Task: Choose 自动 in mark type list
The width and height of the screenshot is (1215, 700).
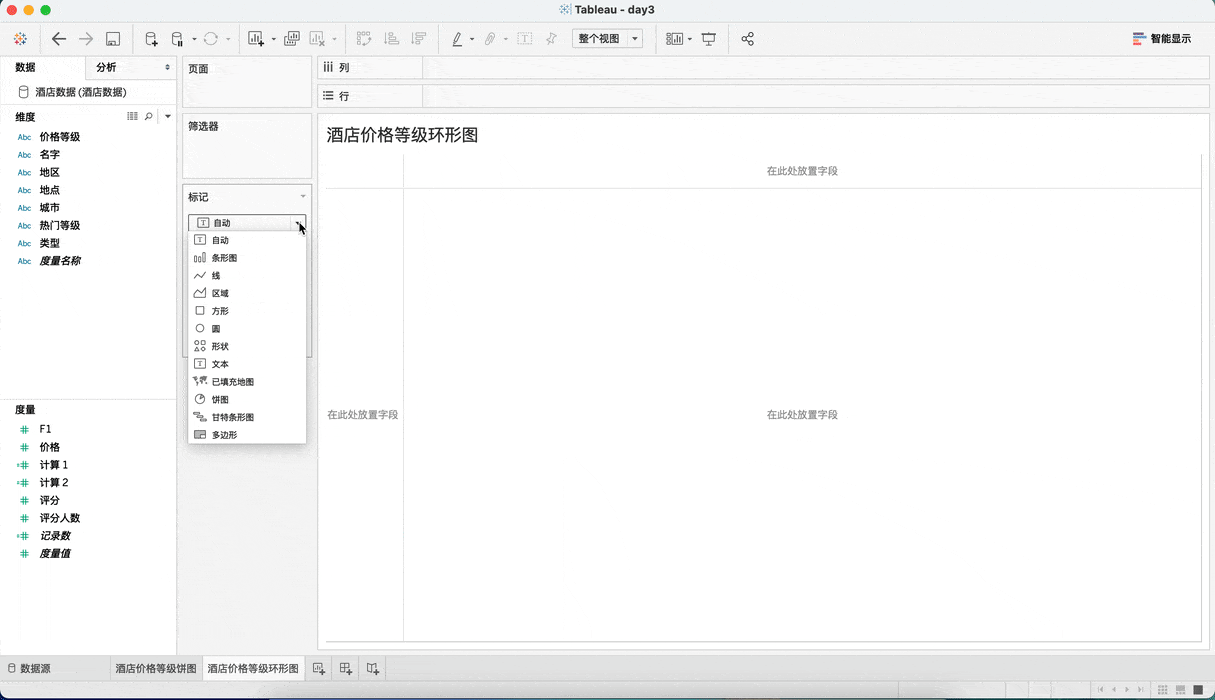Action: pyautogui.click(x=247, y=240)
